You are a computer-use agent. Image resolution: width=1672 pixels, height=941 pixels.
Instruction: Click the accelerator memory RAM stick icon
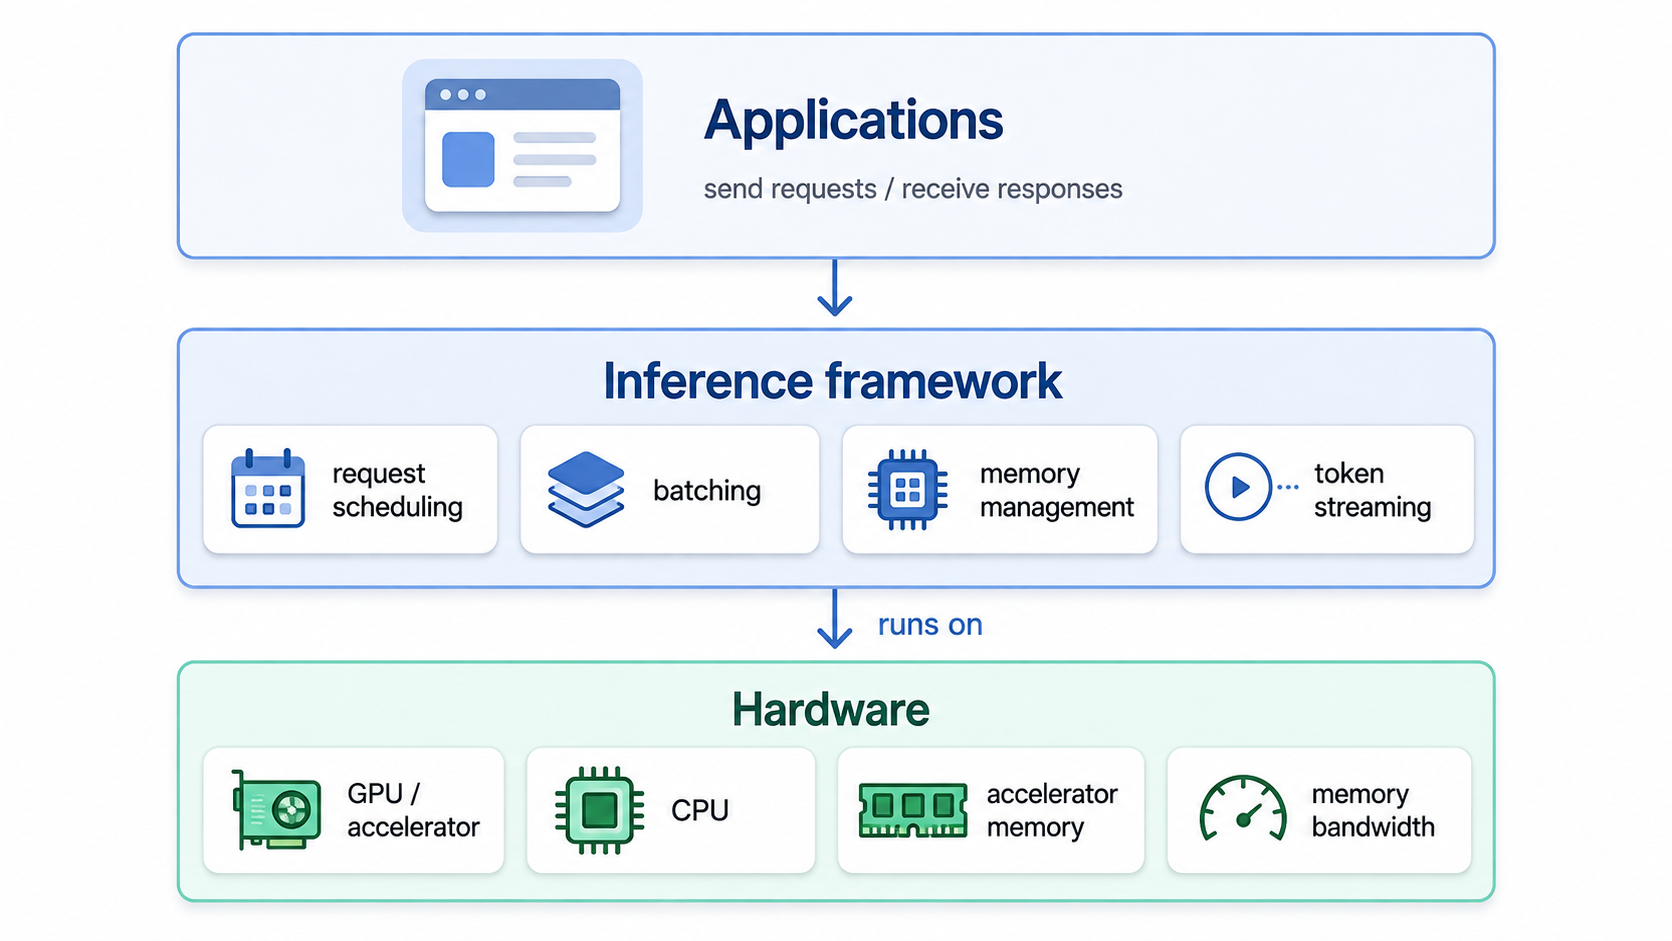[x=913, y=810]
